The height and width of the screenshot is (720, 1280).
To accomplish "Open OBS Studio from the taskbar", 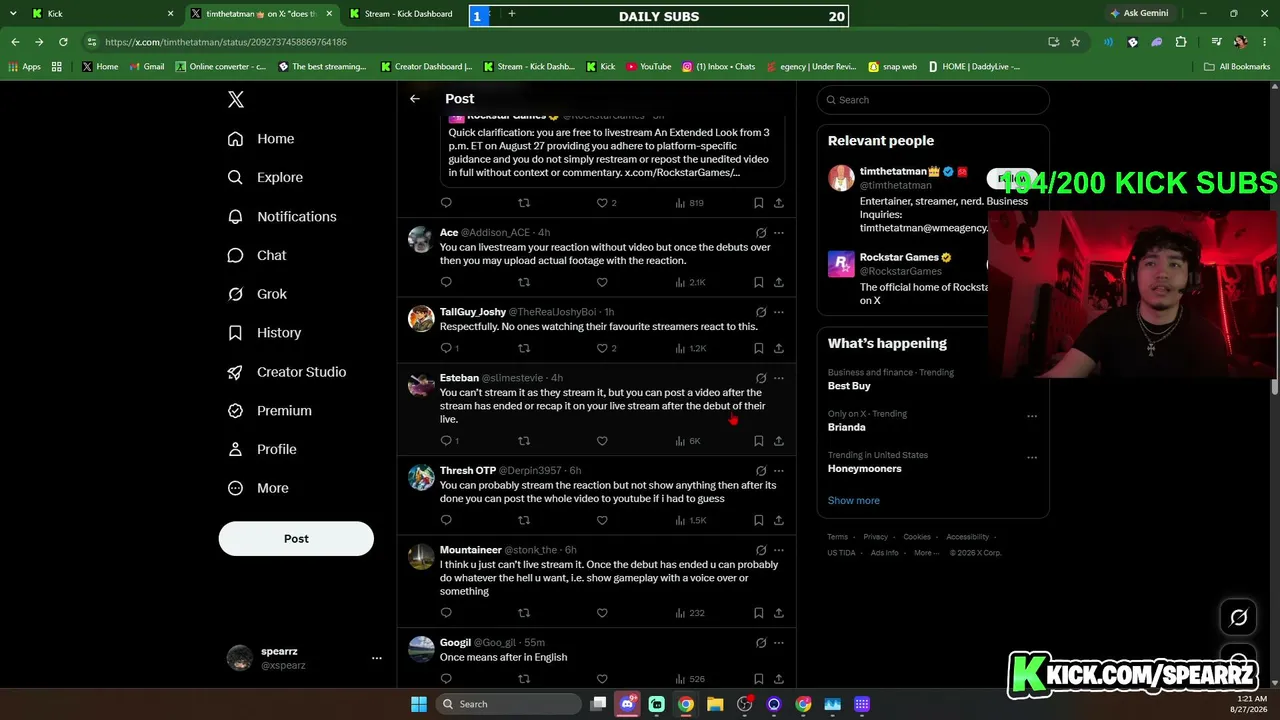I will pos(744,704).
